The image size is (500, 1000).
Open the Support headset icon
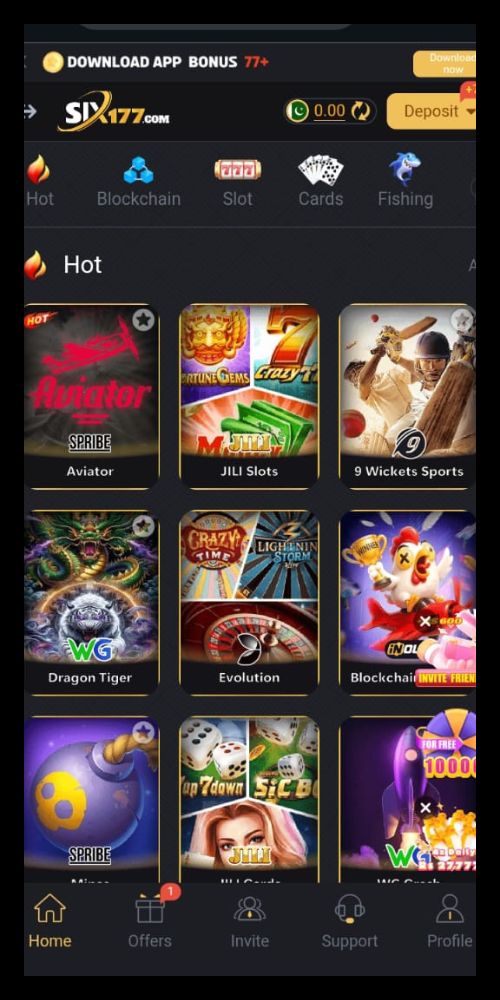coord(349,909)
